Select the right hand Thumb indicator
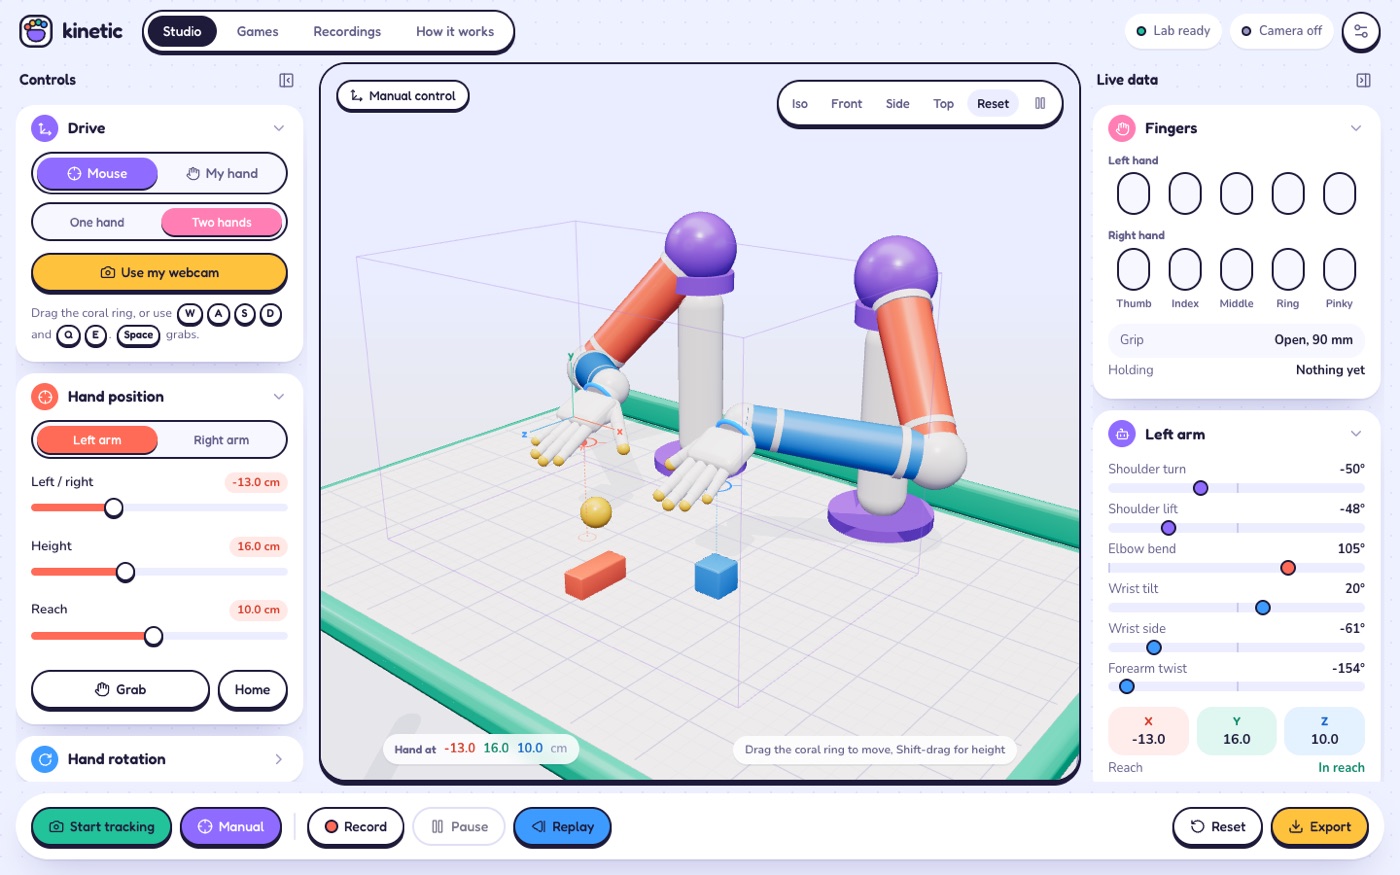Viewport: 1400px width, 875px height. 1133,269
